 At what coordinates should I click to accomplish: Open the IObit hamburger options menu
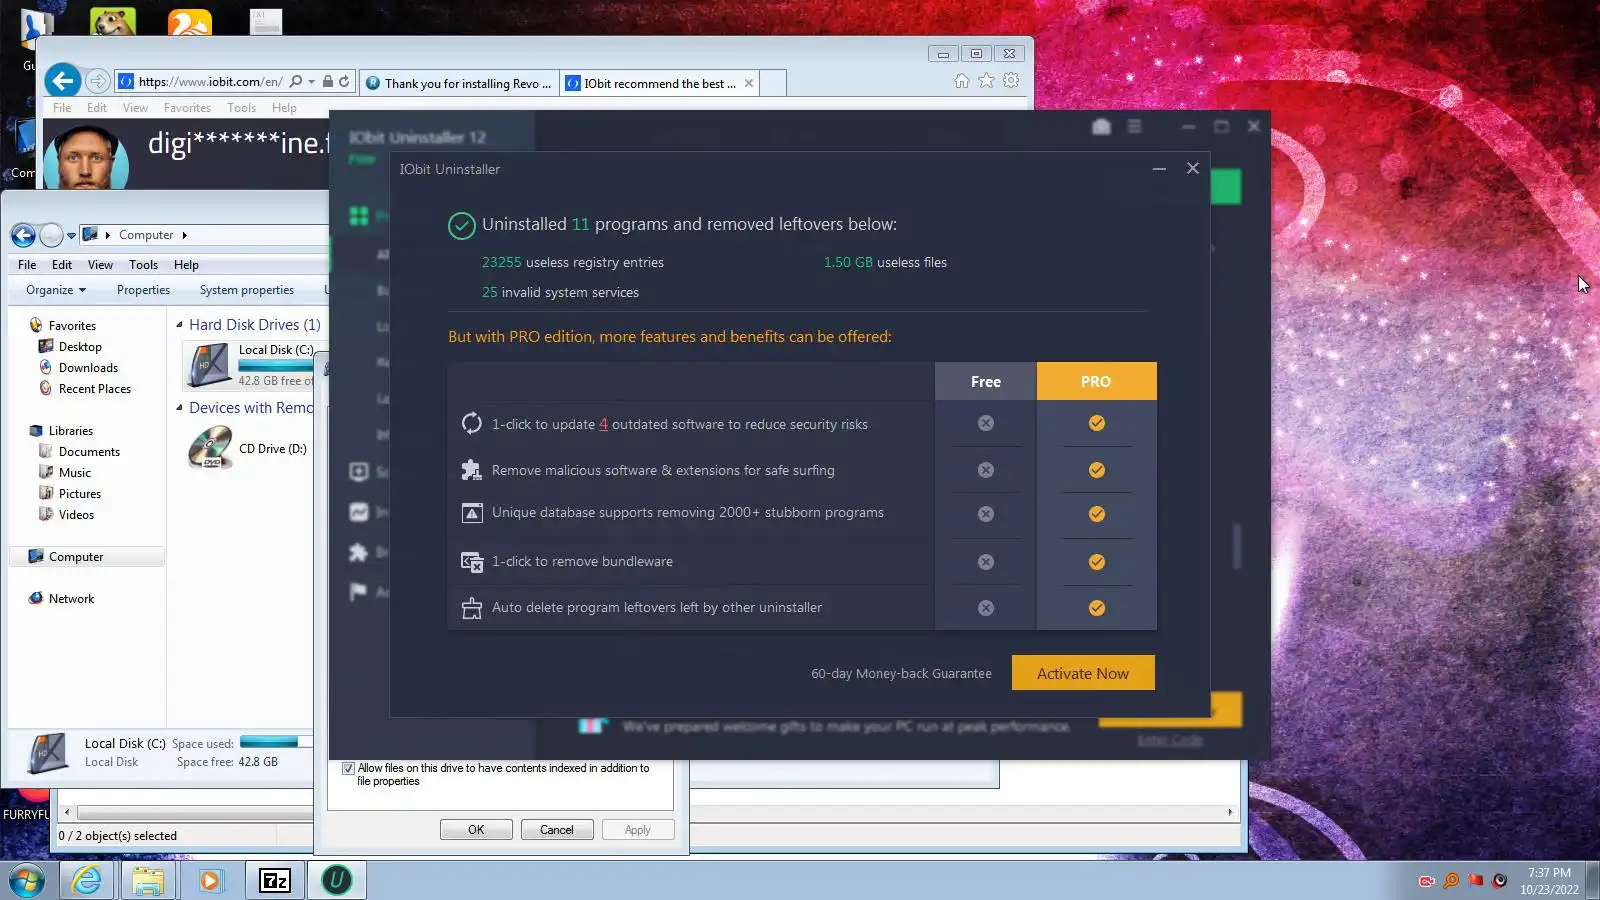[x=1134, y=127]
